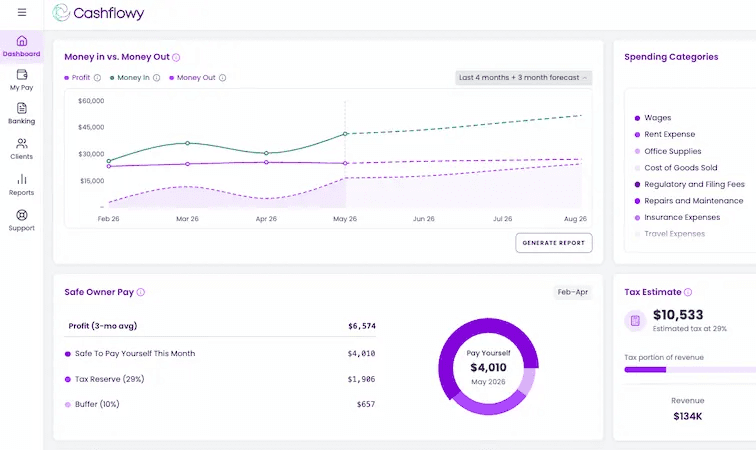Image resolution: width=756 pixels, height=450 pixels.
Task: Expand the Last 4 months + 3 month forecast dropdown
Action: pyautogui.click(x=524, y=78)
